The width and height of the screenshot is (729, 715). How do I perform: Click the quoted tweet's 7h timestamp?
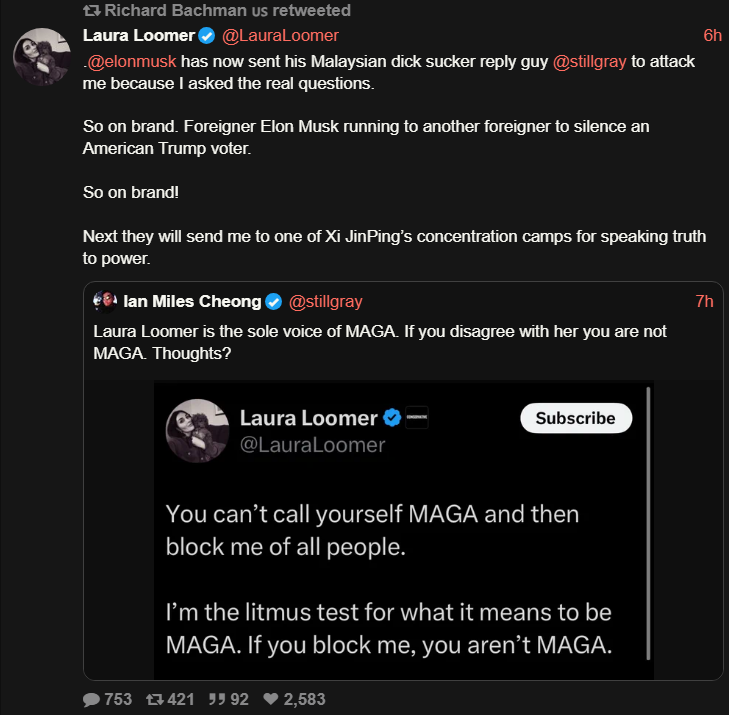pos(705,301)
